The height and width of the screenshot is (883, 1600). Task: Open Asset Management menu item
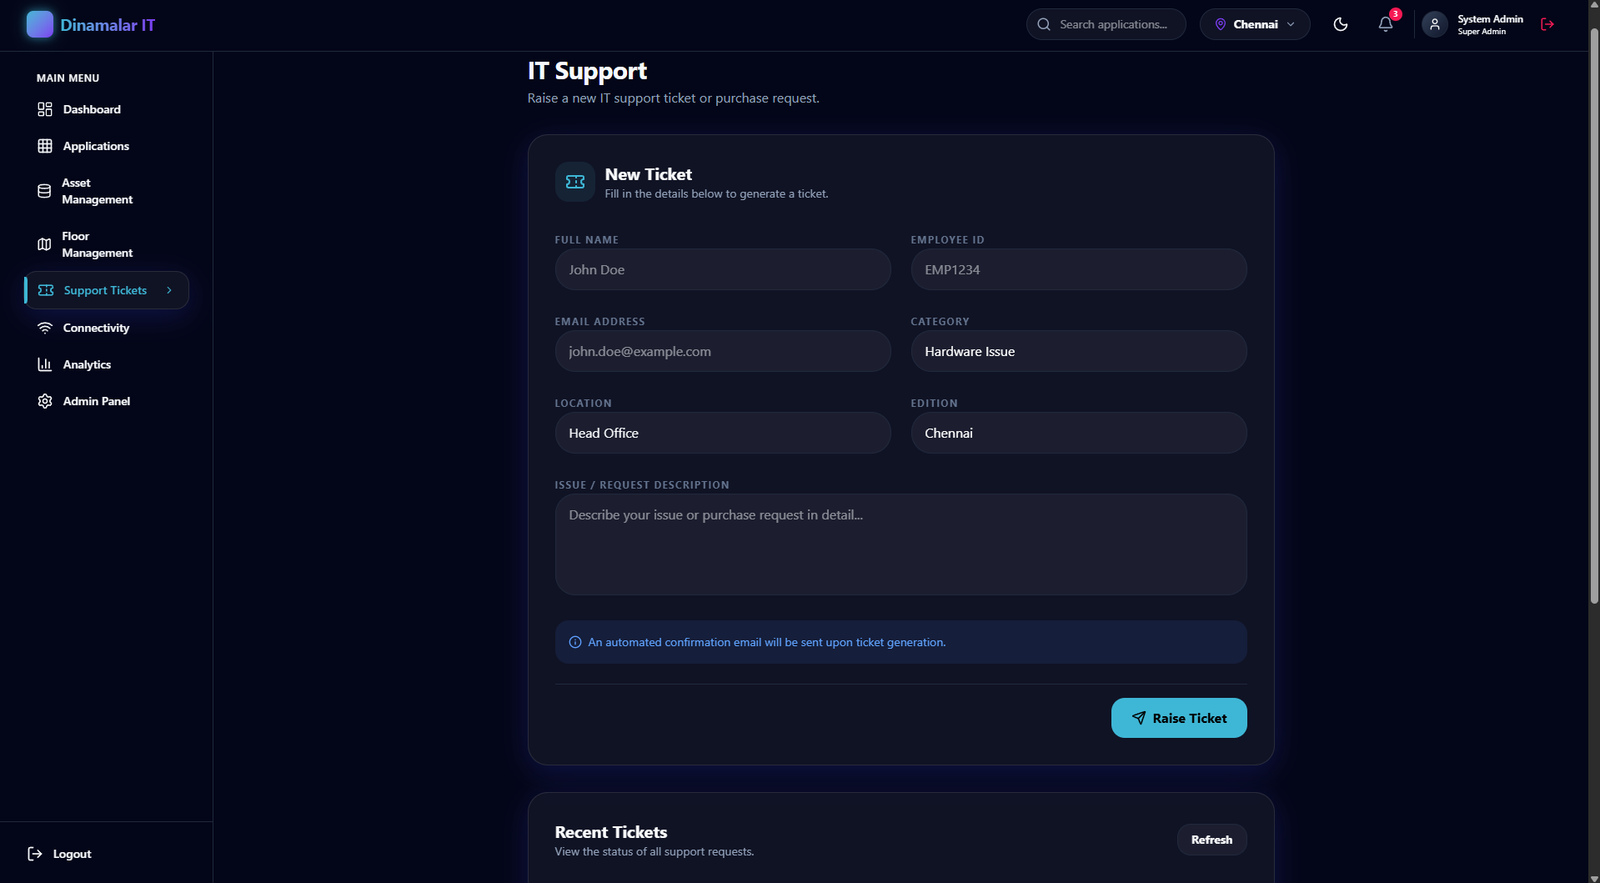pos(106,191)
